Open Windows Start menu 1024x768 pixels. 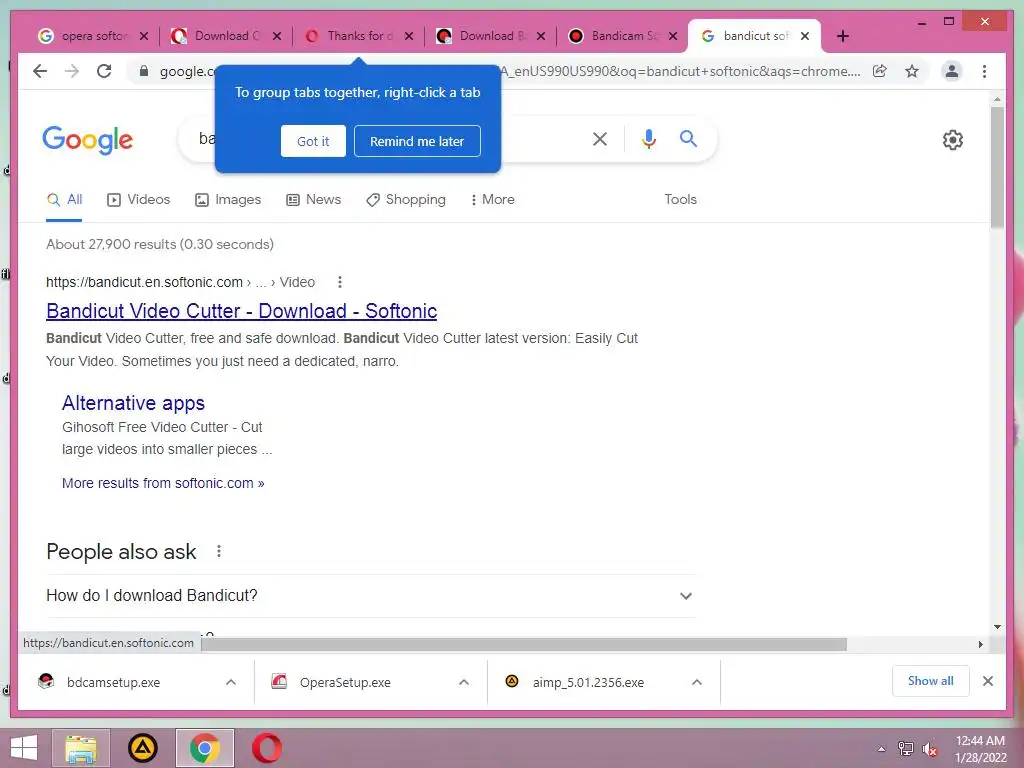24,748
